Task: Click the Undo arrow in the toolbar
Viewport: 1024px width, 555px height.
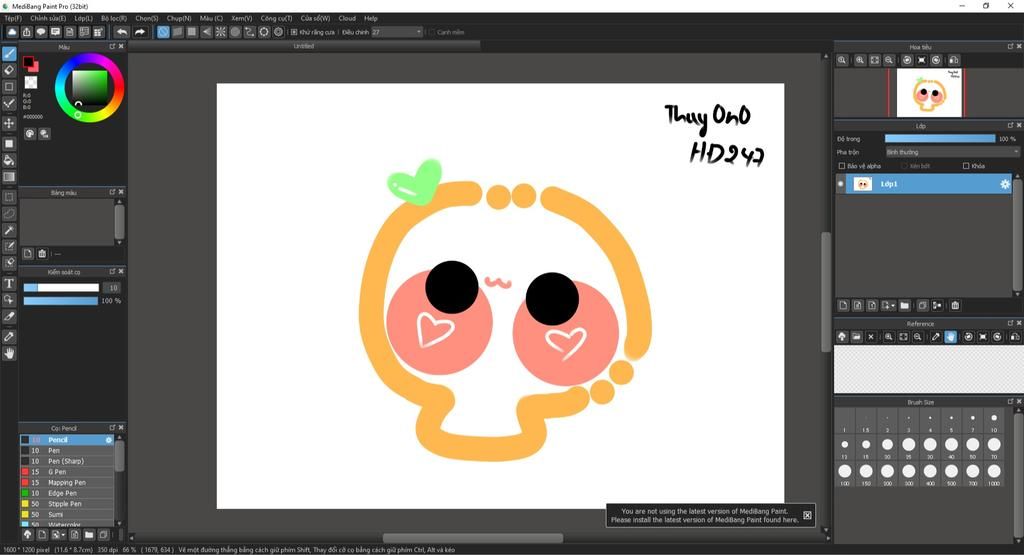Action: pyautogui.click(x=121, y=31)
